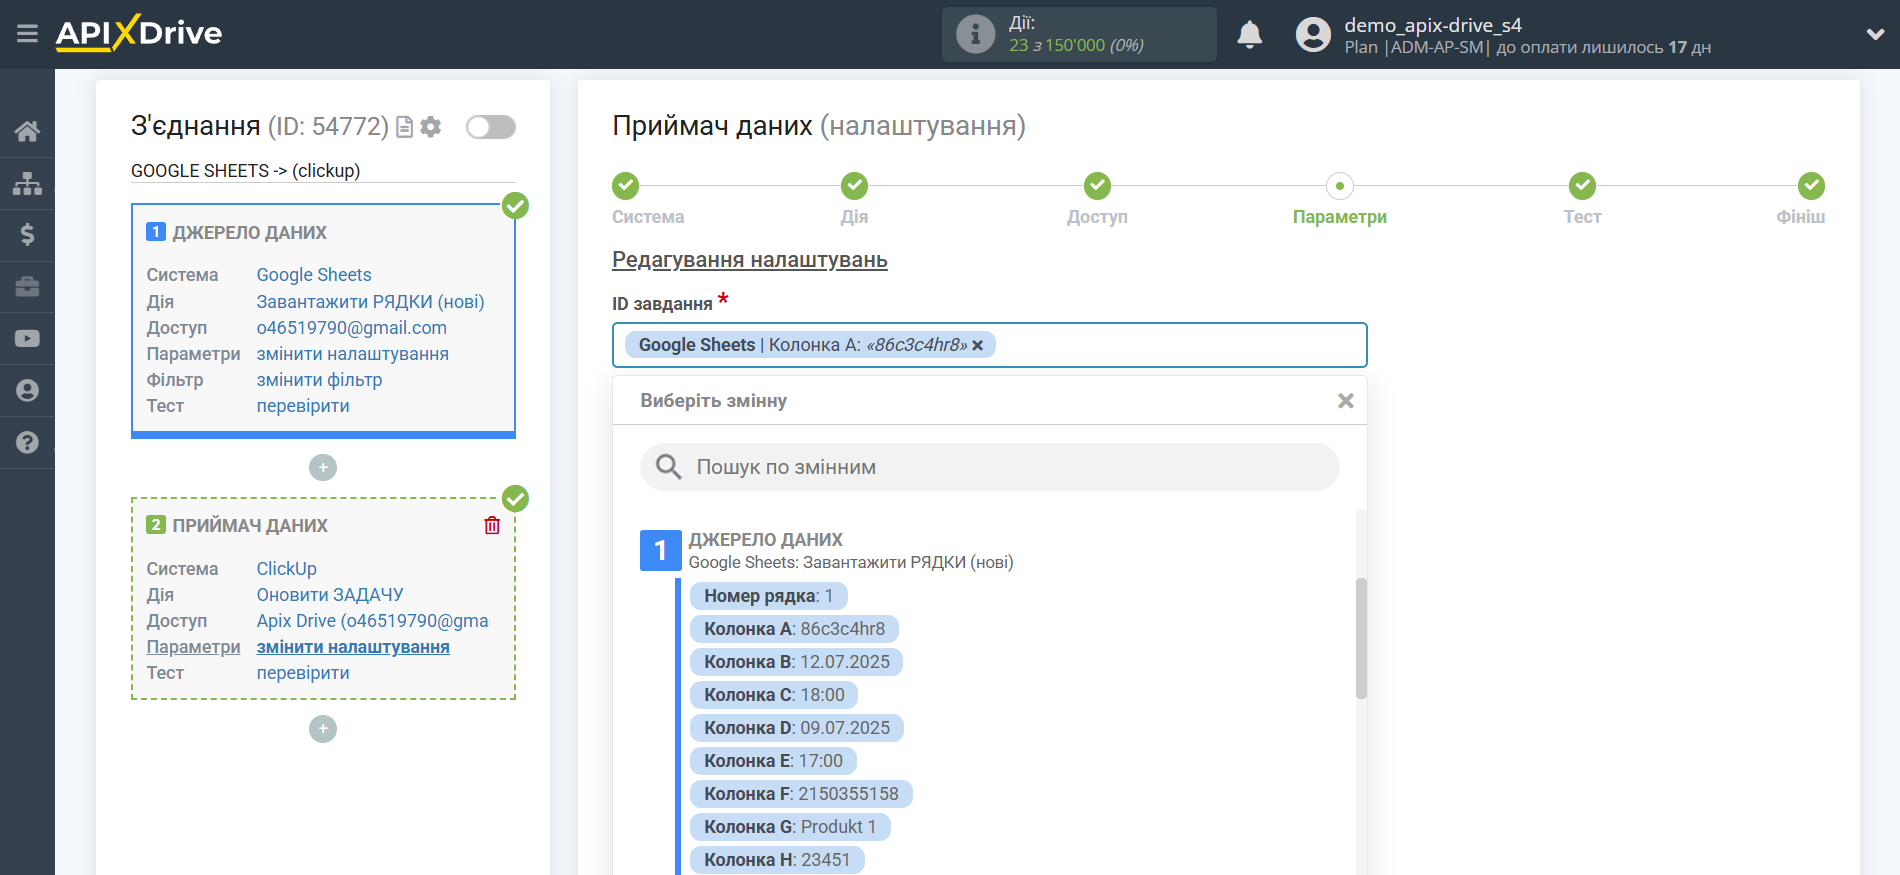Screen dimensions: 1900x875
Task: Click the ПРИЙМАЧ ДАНИХ block title
Action: coord(250,526)
